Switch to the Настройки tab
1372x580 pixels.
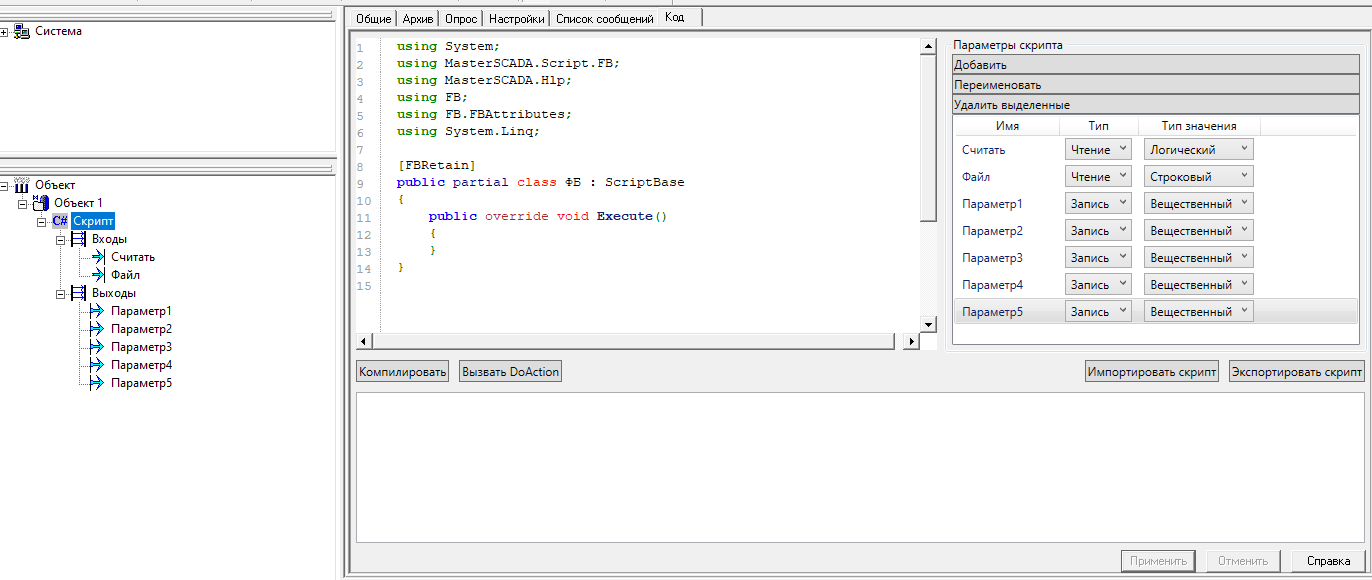[517, 19]
